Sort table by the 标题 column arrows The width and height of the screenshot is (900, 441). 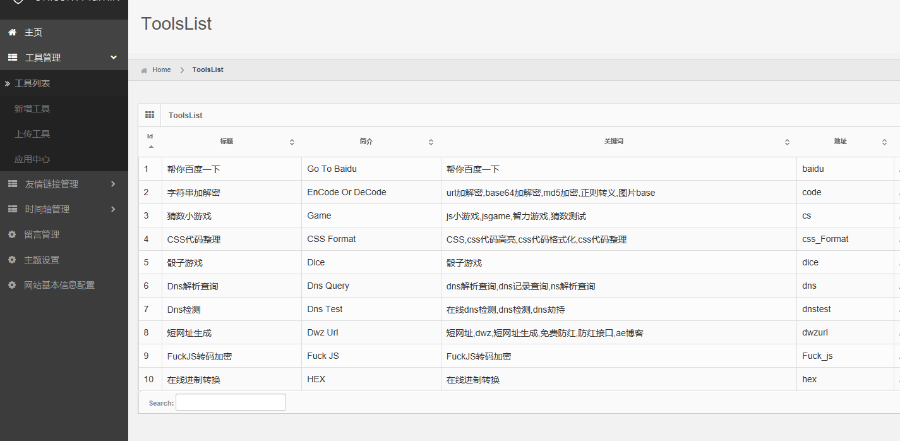[x=292, y=142]
